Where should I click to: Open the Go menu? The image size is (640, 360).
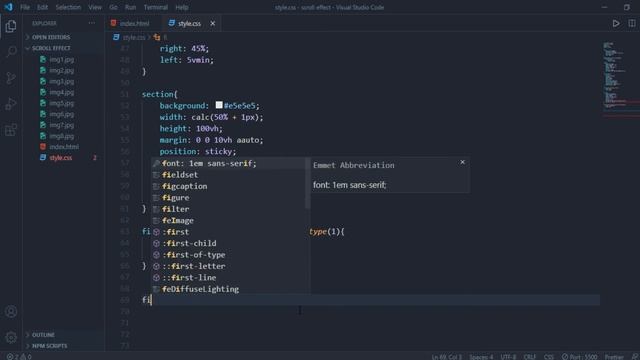pos(113,7)
